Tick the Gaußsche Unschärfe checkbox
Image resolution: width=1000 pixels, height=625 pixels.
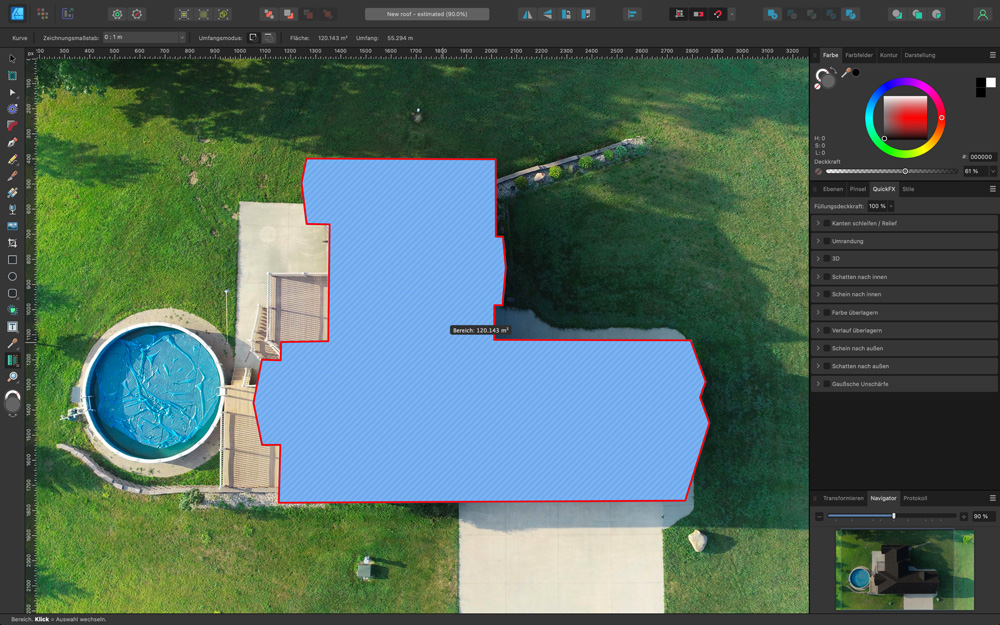(x=826, y=384)
